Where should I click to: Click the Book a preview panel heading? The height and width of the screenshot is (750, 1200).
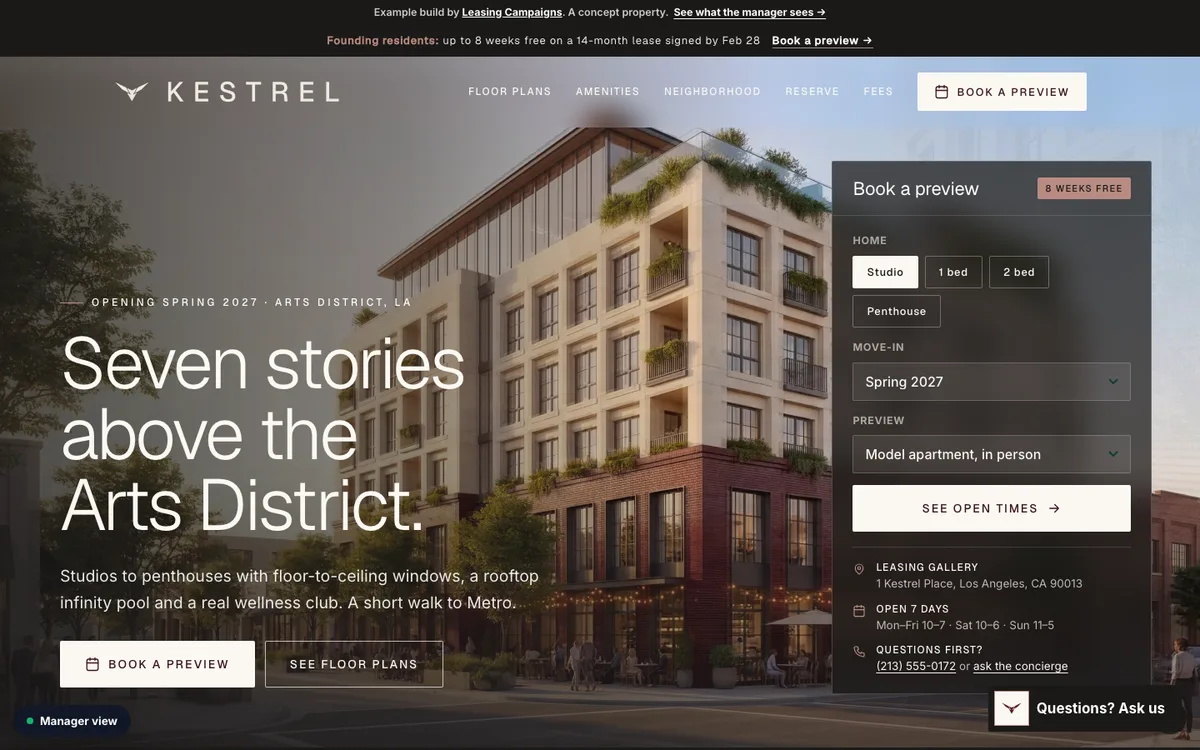click(x=916, y=189)
